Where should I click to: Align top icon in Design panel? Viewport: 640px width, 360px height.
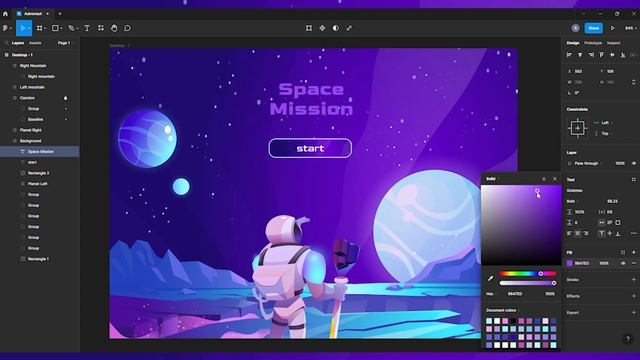[x=602, y=55]
